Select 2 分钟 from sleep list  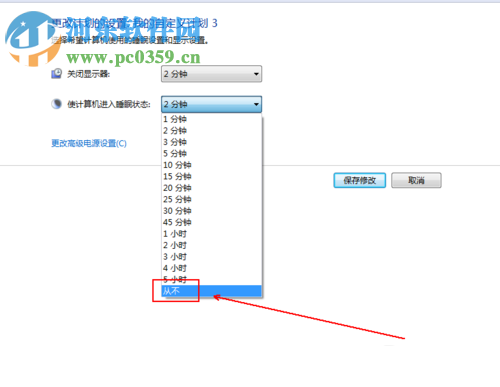(x=212, y=130)
